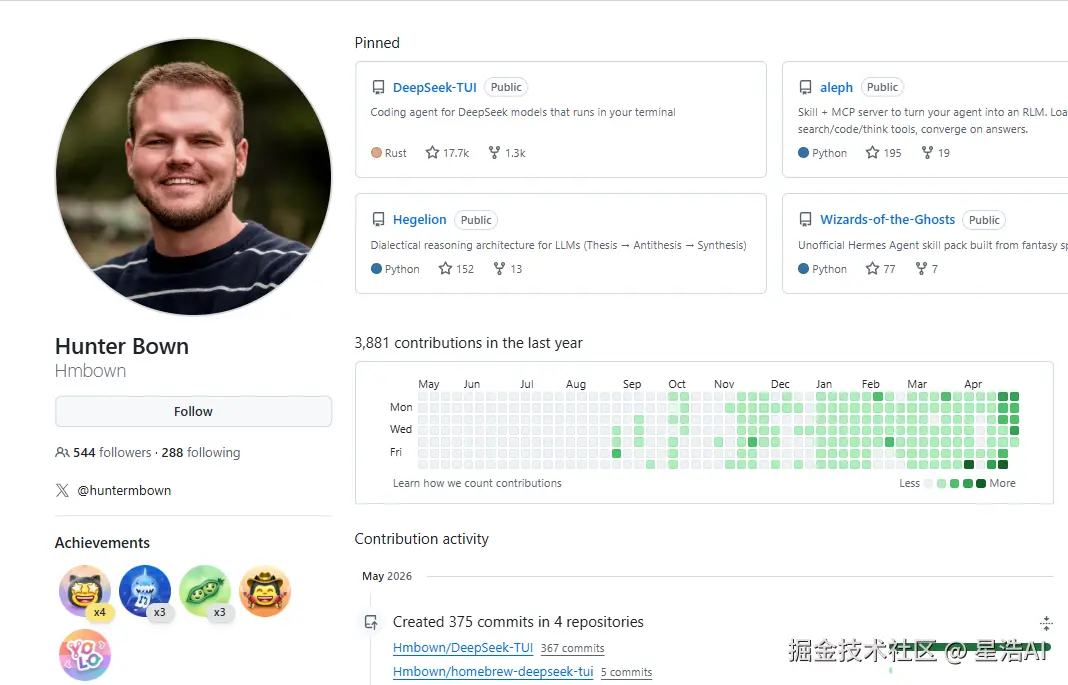Click the Public label on DeepSeek-TUI
This screenshot has height=685, width=1068.
[x=506, y=87]
